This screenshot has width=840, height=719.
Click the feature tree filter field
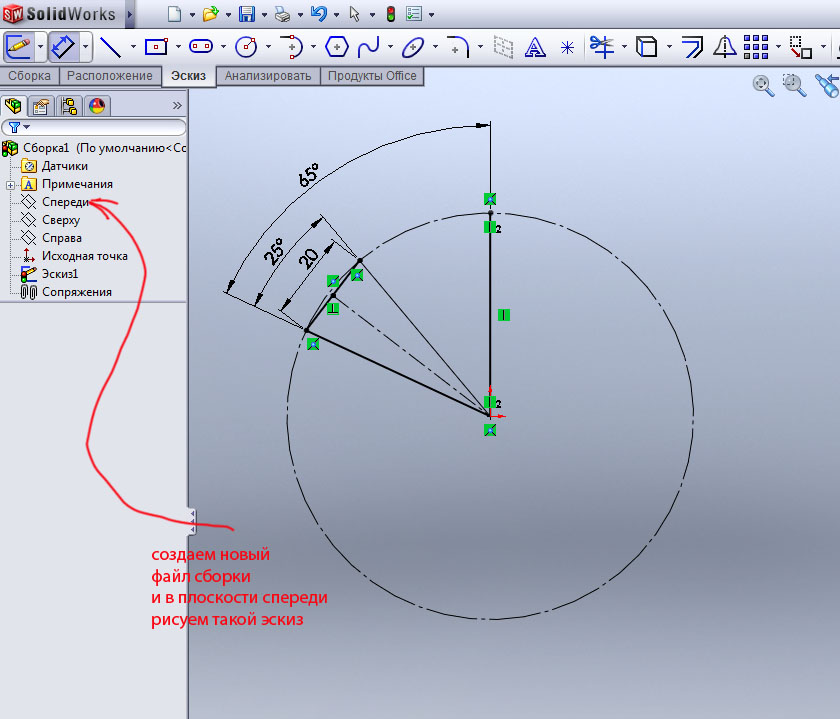pos(100,127)
